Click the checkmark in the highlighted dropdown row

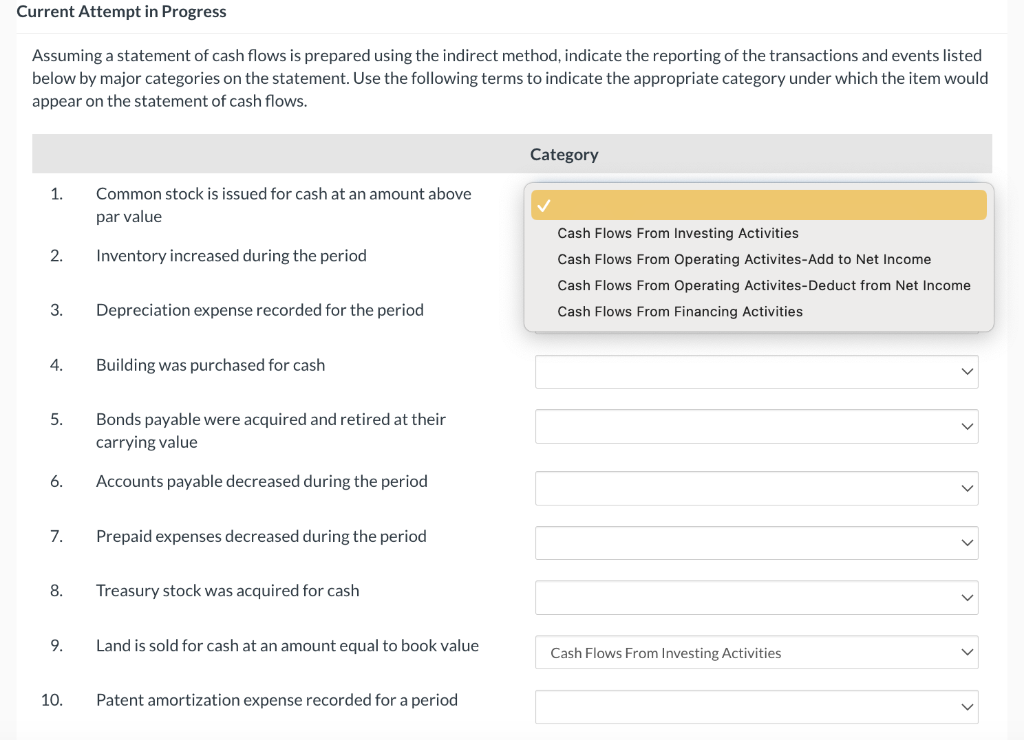(543, 204)
